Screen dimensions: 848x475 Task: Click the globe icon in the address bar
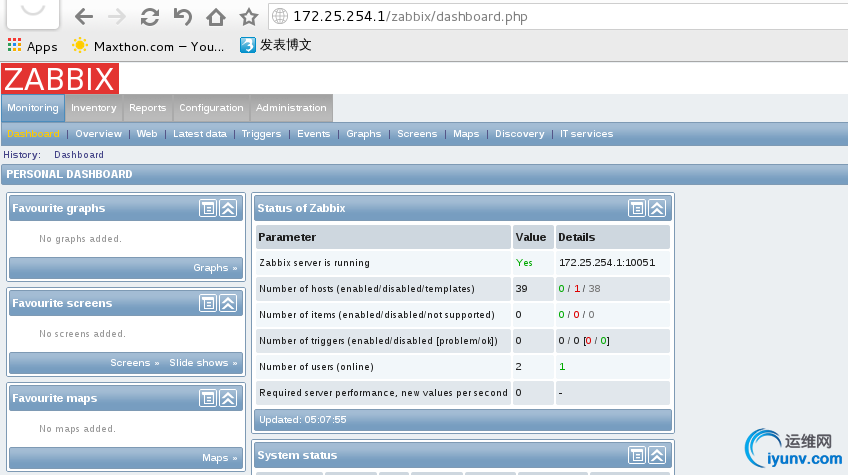280,16
